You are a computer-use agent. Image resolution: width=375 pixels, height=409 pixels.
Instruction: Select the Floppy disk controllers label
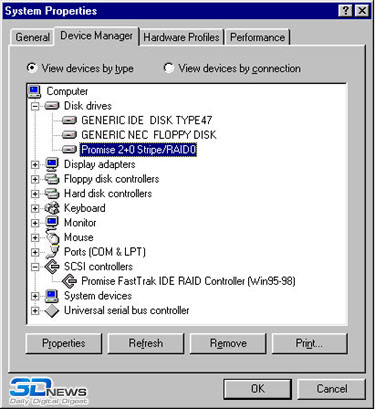pyautogui.click(x=111, y=179)
